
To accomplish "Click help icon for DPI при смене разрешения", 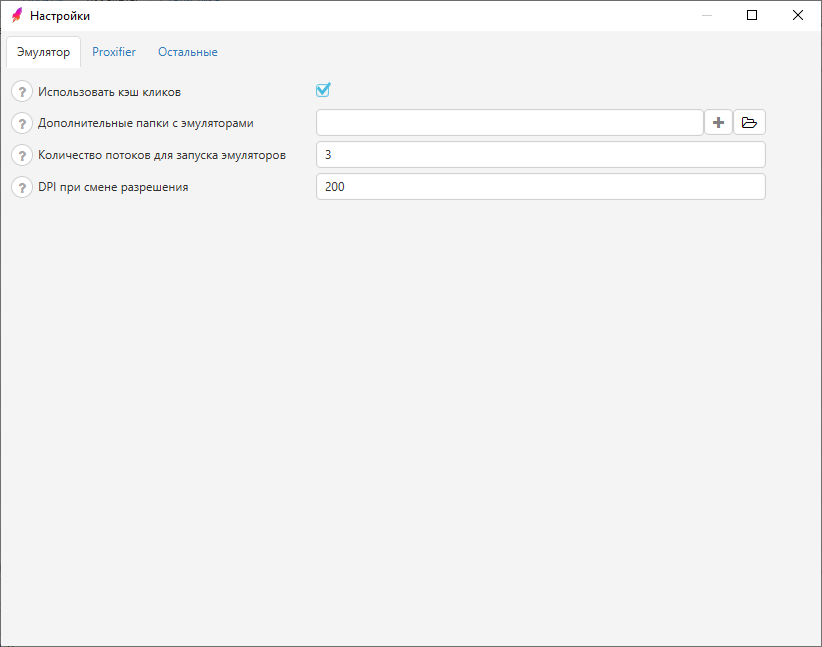I will coord(22,188).
